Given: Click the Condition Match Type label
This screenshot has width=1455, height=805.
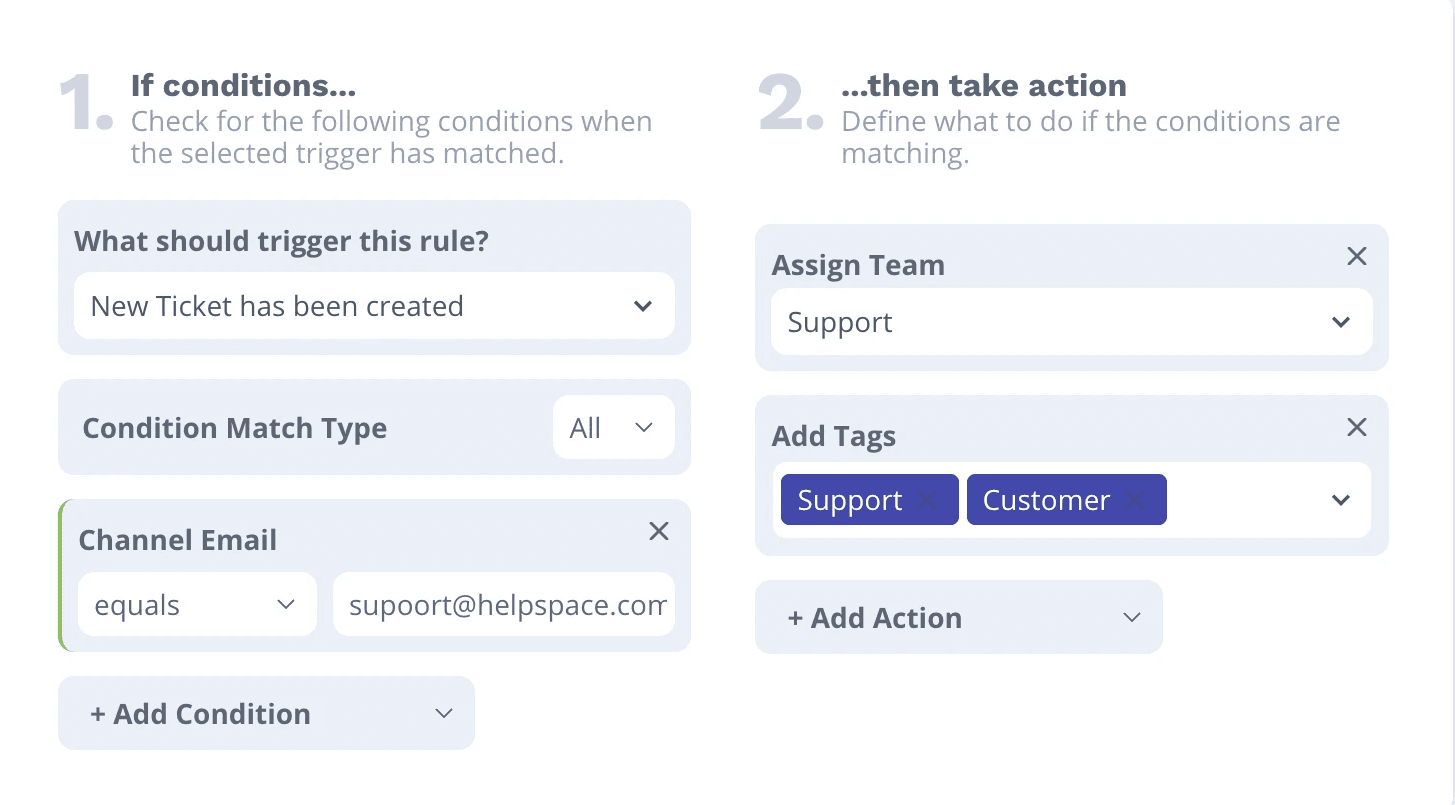Looking at the screenshot, I should pos(235,428).
